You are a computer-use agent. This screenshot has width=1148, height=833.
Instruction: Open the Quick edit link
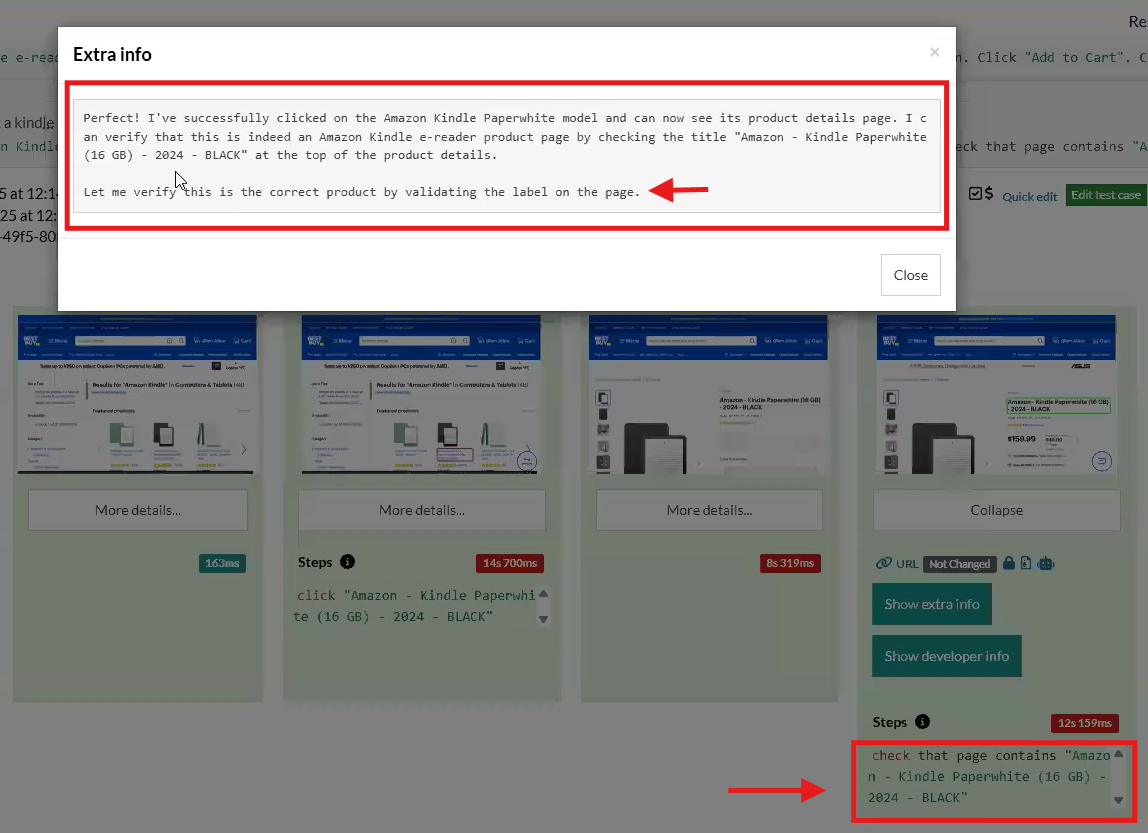tap(1029, 196)
